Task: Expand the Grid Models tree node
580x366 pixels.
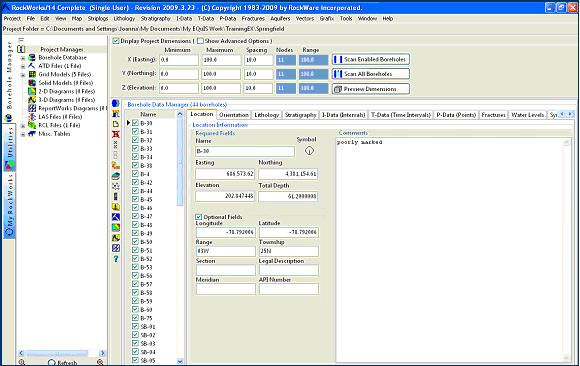Action: pos(23,75)
